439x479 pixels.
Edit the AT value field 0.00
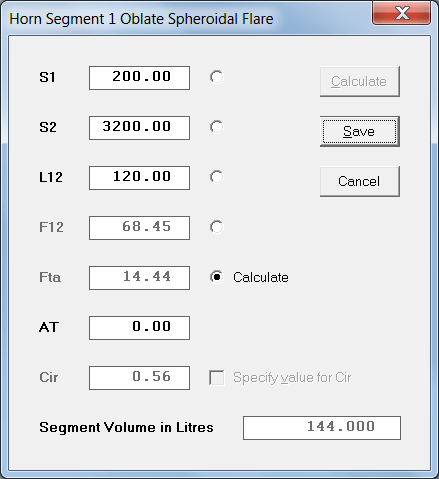click(x=139, y=328)
